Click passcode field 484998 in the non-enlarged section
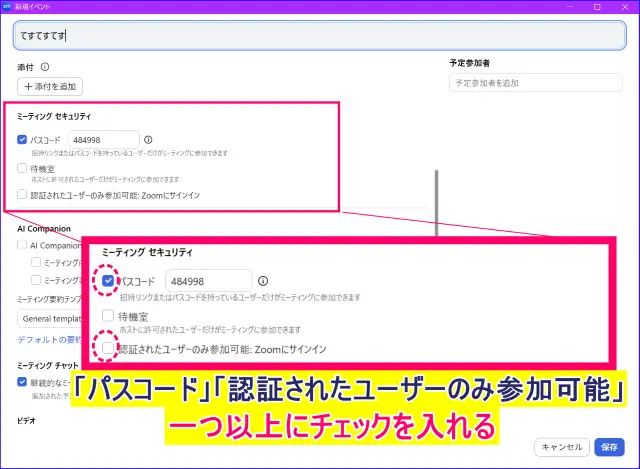The width and height of the screenshot is (640, 469). (104, 140)
